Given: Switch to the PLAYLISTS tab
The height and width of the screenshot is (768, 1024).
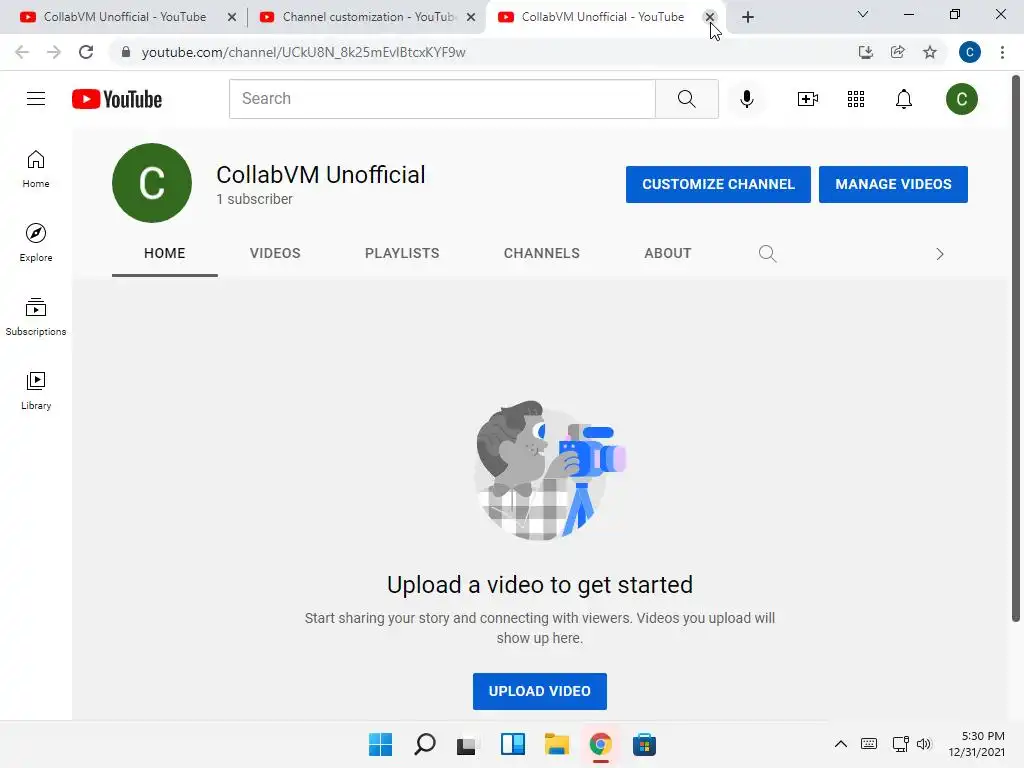Looking at the screenshot, I should coord(402,253).
